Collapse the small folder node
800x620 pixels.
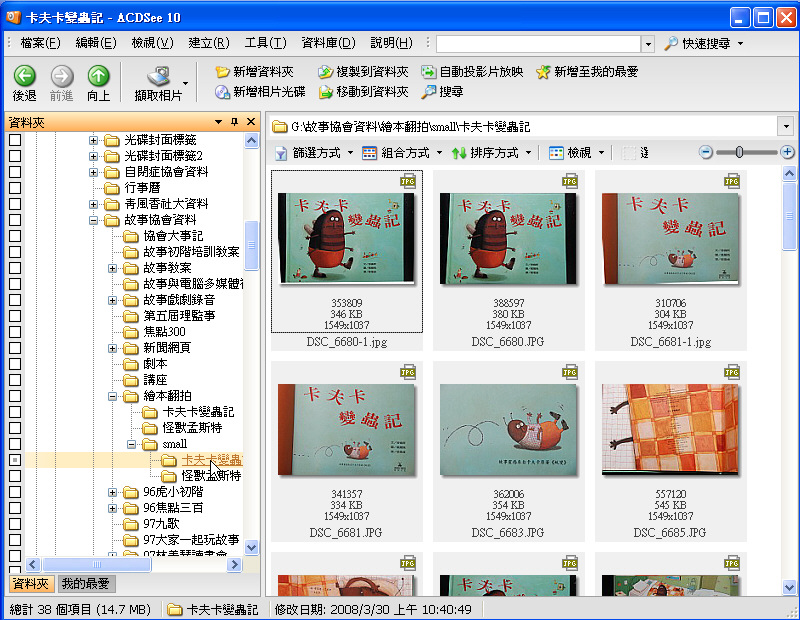[131, 444]
